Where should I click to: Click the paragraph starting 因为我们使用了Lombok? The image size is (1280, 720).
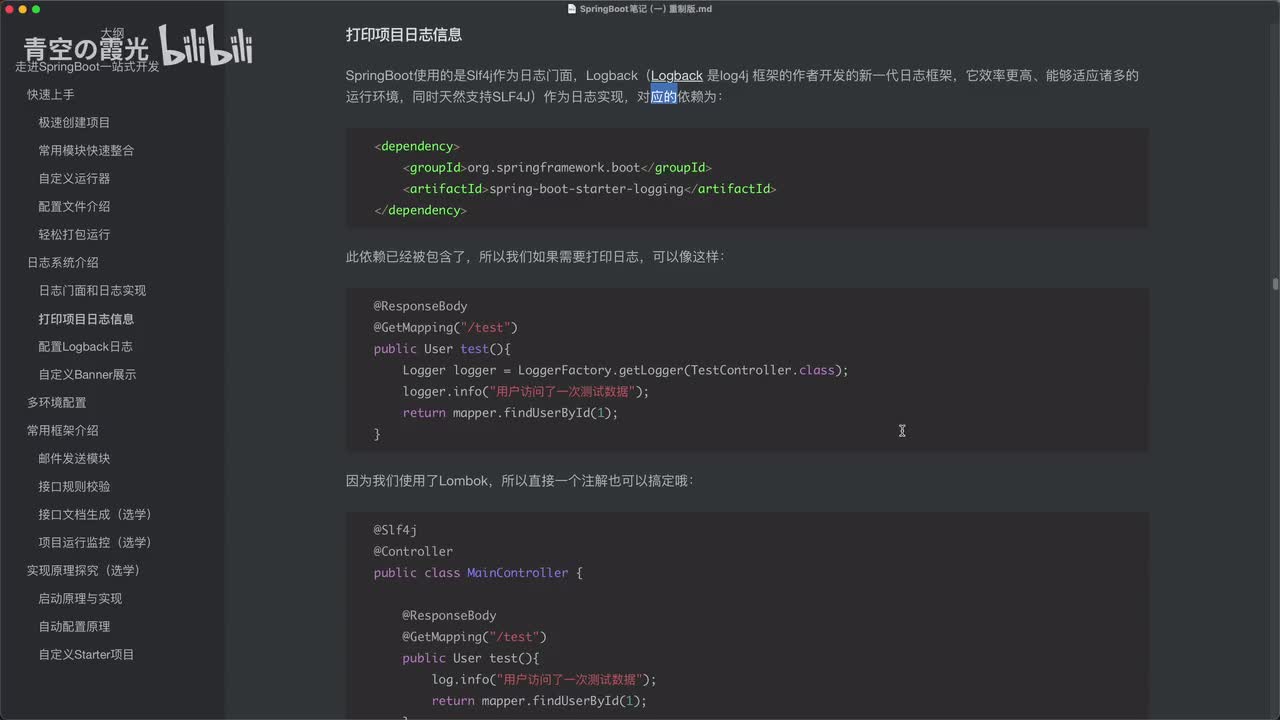click(520, 481)
